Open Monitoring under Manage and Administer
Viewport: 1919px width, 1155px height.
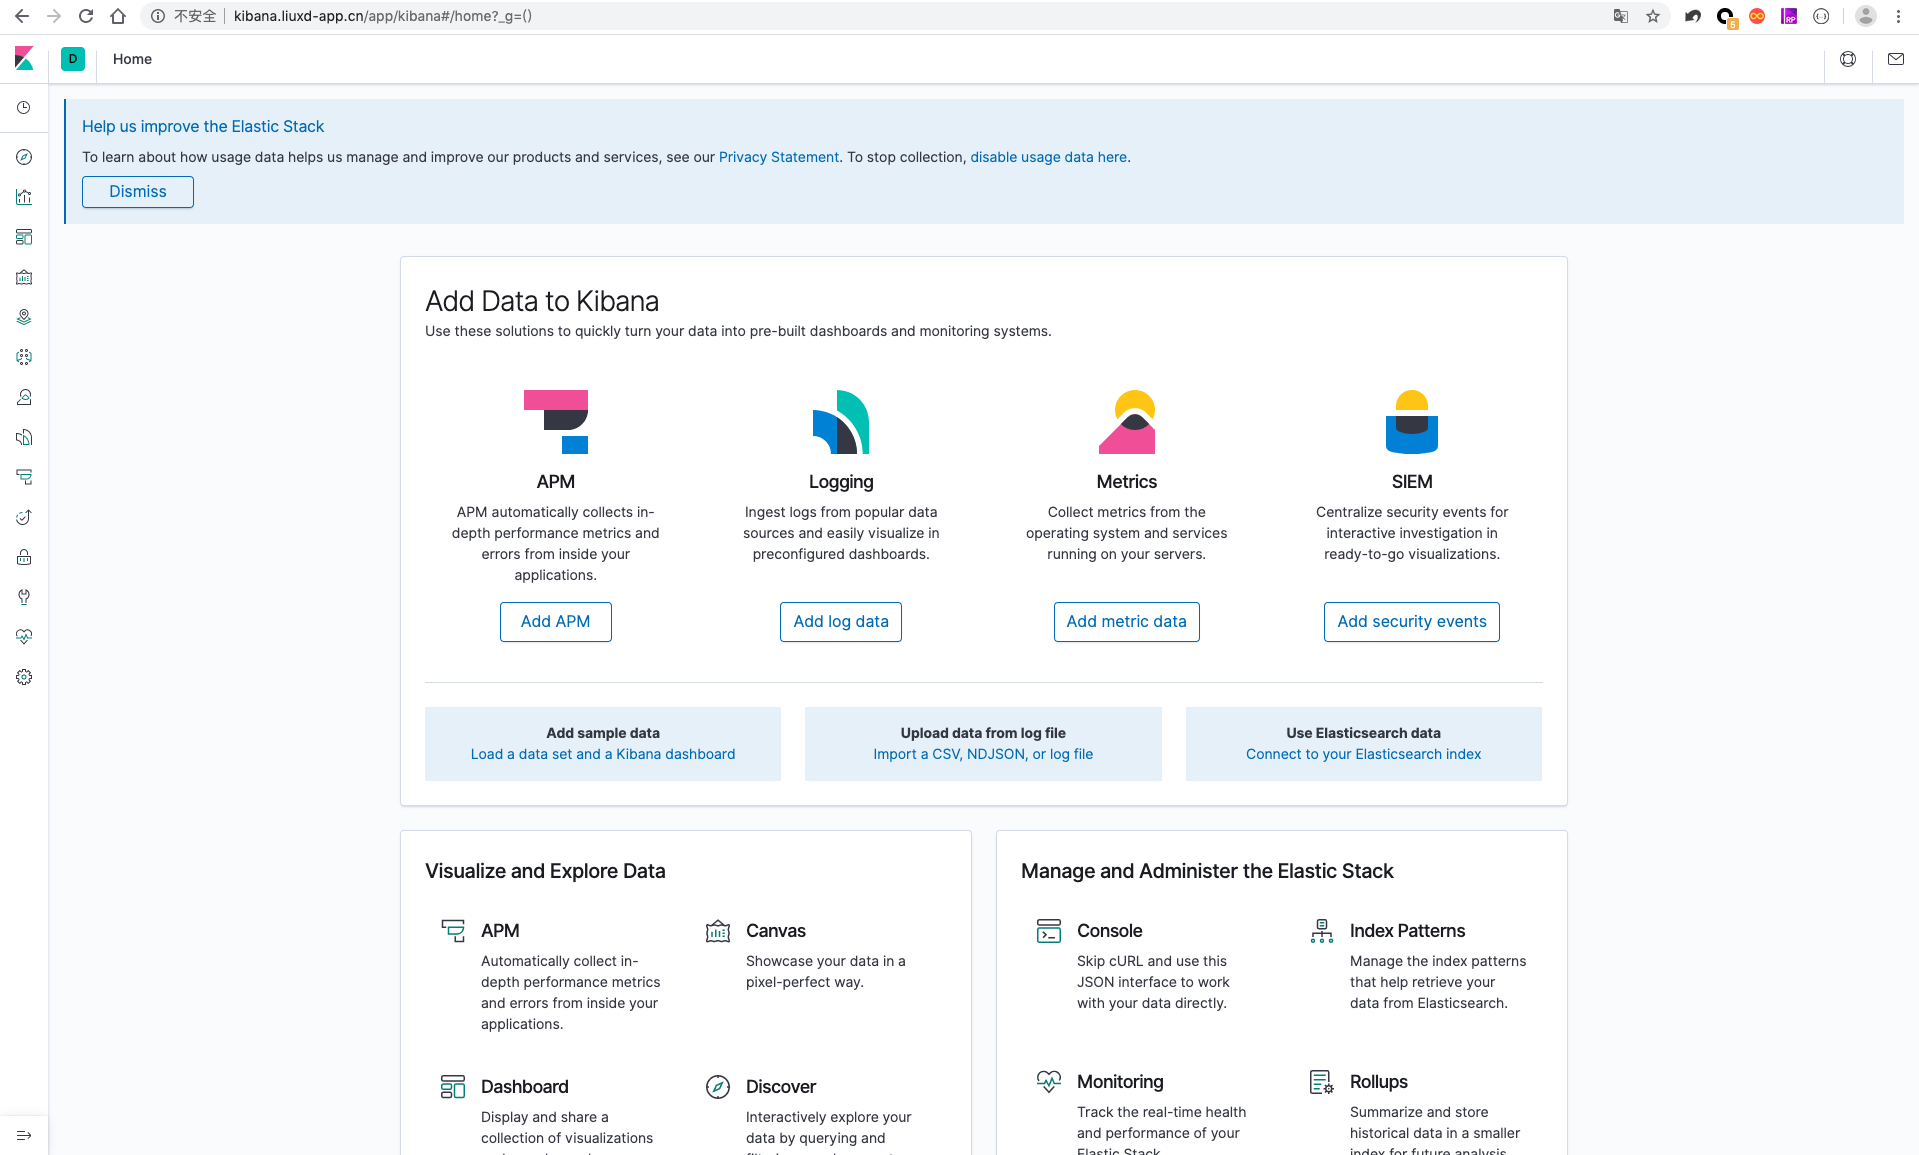[x=1120, y=1082]
